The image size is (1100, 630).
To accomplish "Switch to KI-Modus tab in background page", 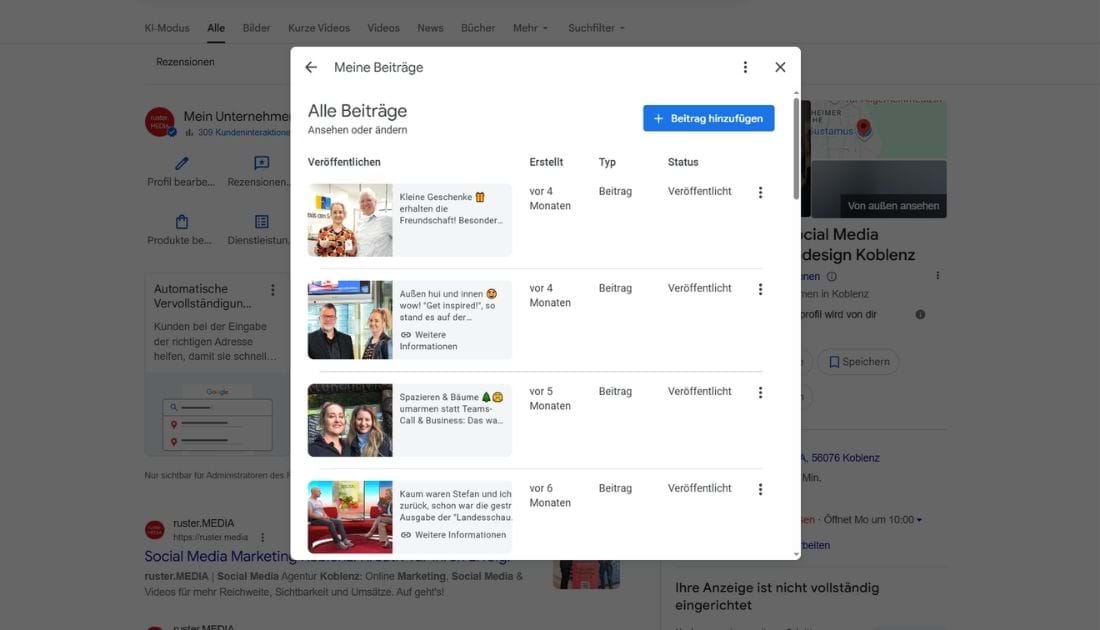I will point(167,28).
